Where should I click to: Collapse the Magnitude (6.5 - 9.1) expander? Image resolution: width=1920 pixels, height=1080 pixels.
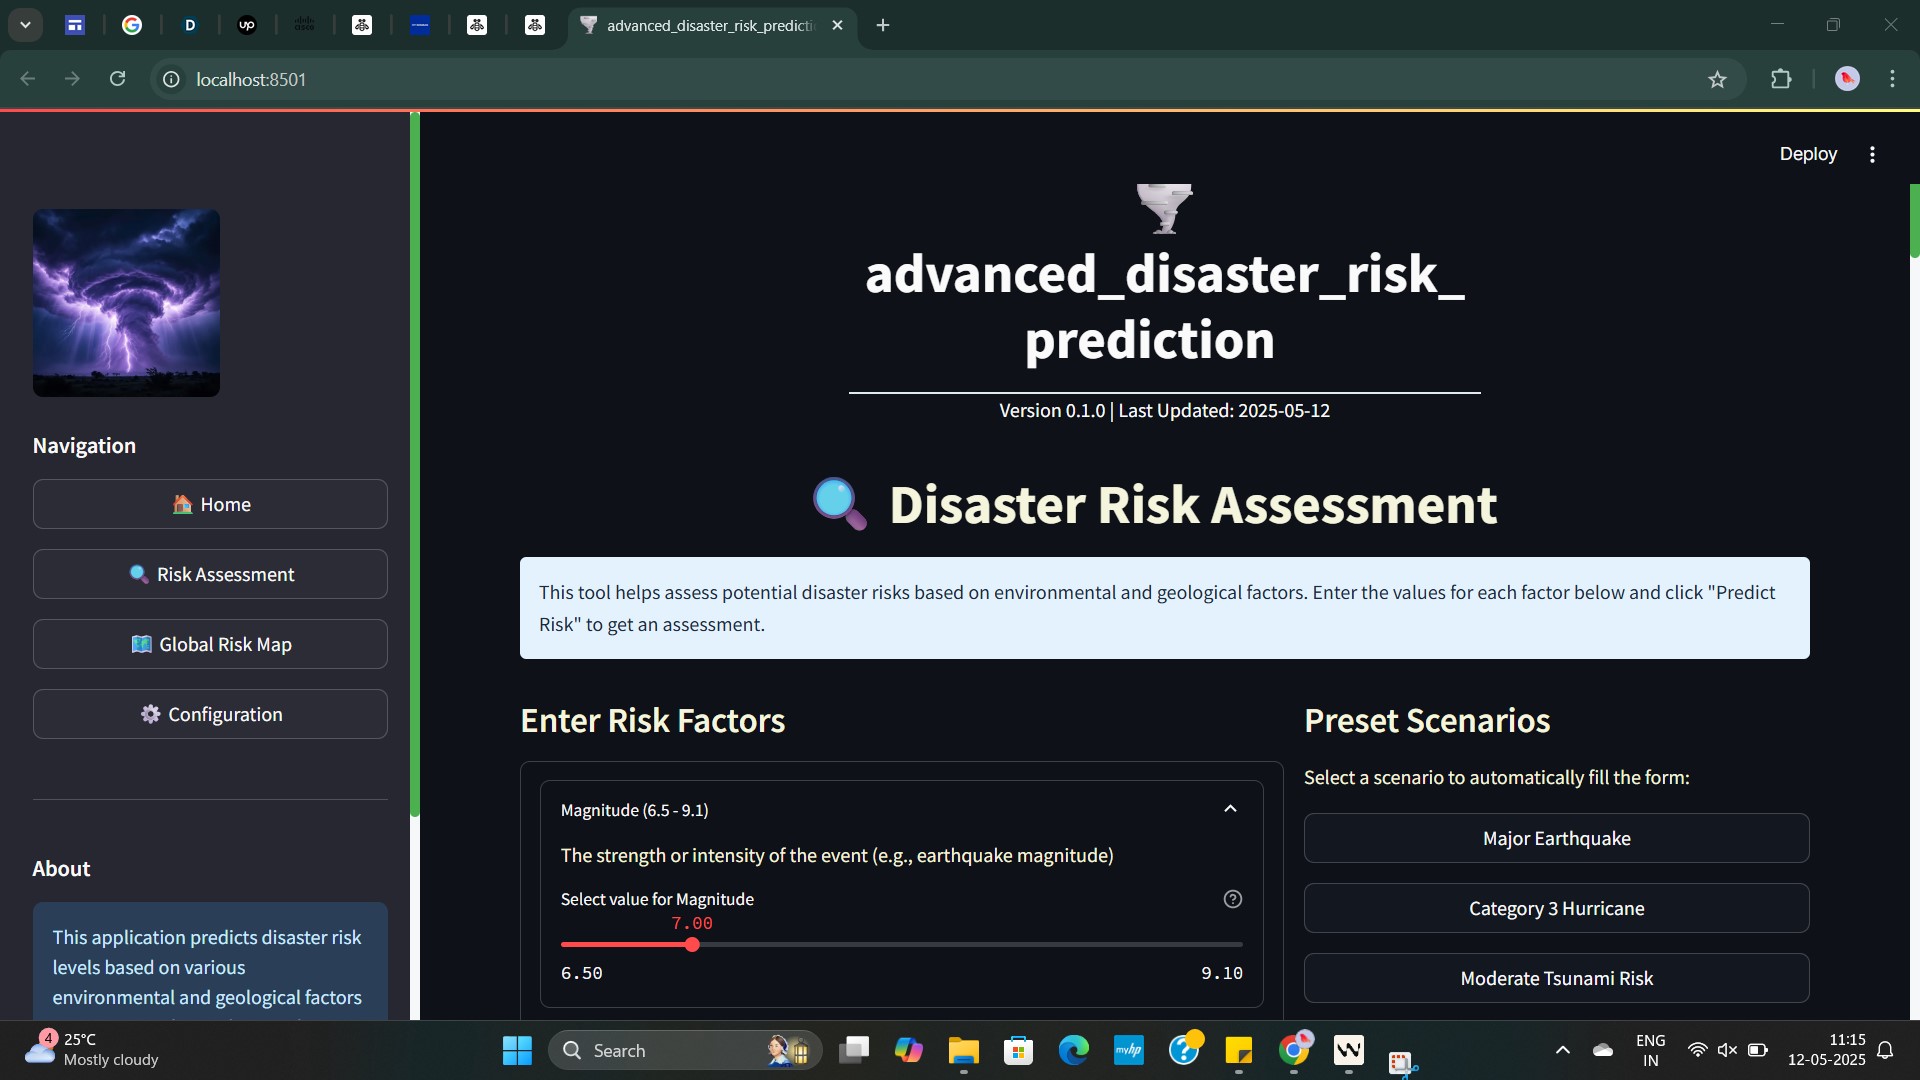click(1230, 809)
